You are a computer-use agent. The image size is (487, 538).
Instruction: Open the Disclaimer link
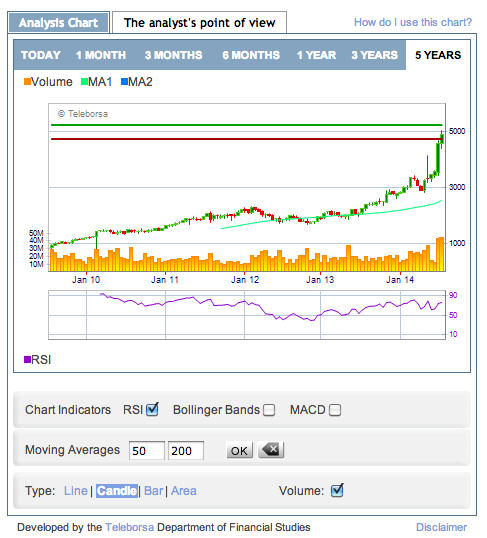(441, 527)
